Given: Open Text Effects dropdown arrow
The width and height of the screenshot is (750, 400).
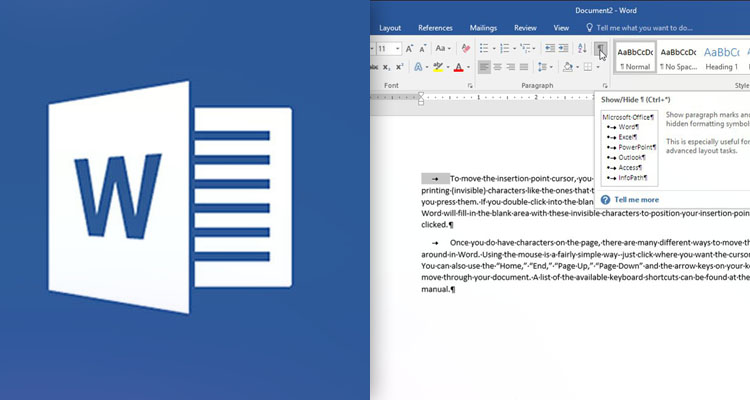Looking at the screenshot, I should (x=427, y=67).
